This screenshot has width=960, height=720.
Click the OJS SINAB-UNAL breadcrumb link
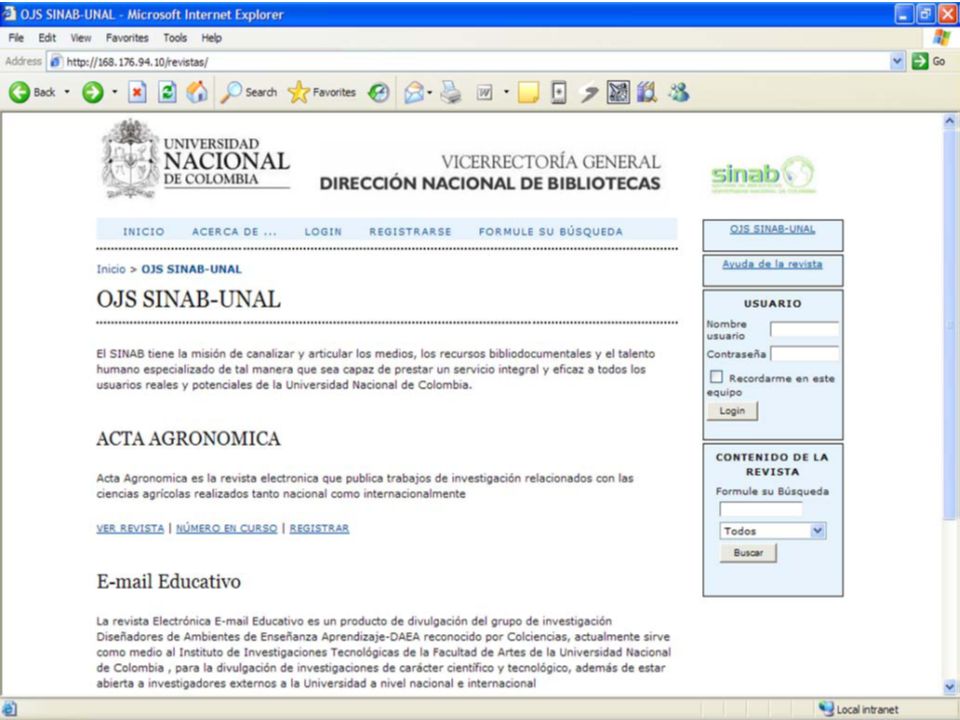click(x=192, y=269)
